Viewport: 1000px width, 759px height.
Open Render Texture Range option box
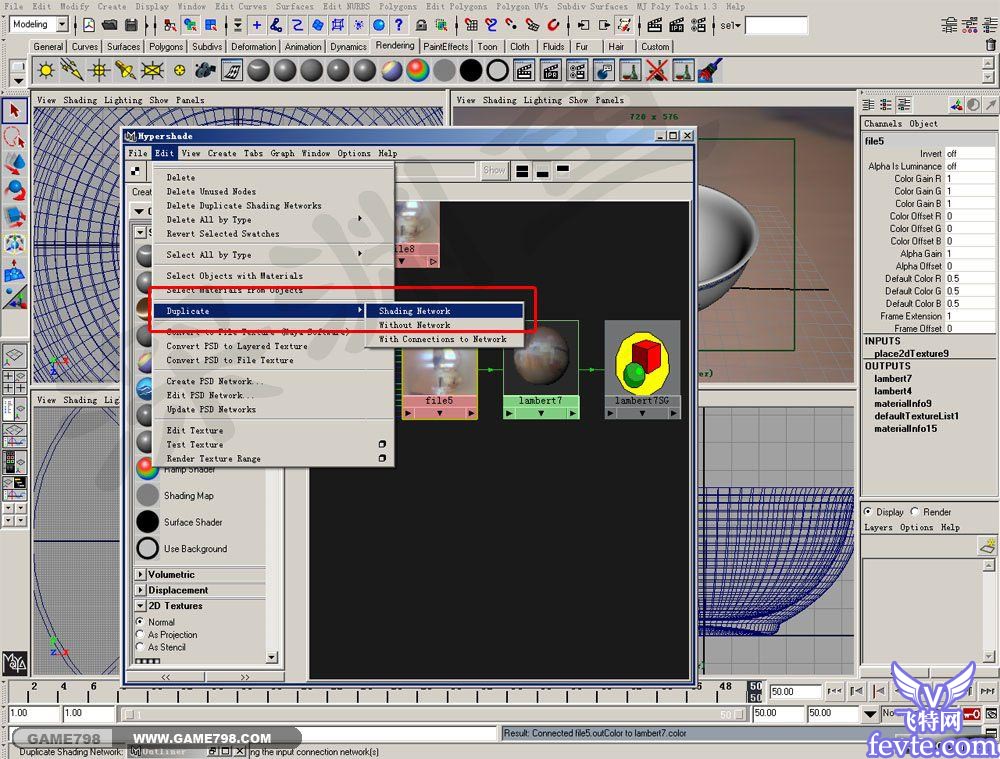[382, 458]
